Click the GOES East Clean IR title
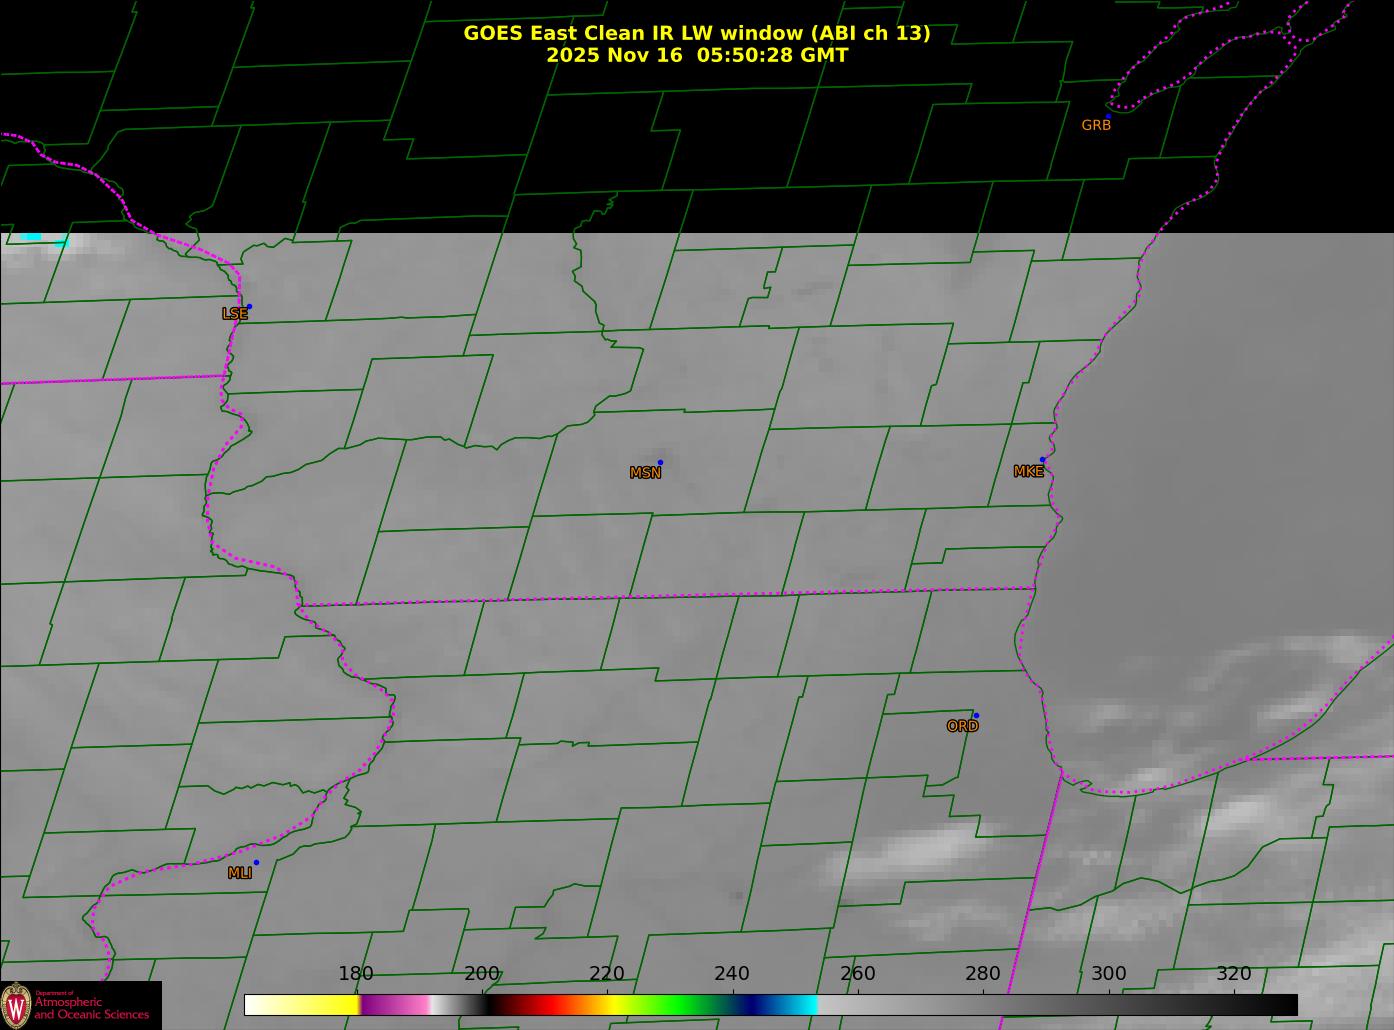 tap(696, 33)
